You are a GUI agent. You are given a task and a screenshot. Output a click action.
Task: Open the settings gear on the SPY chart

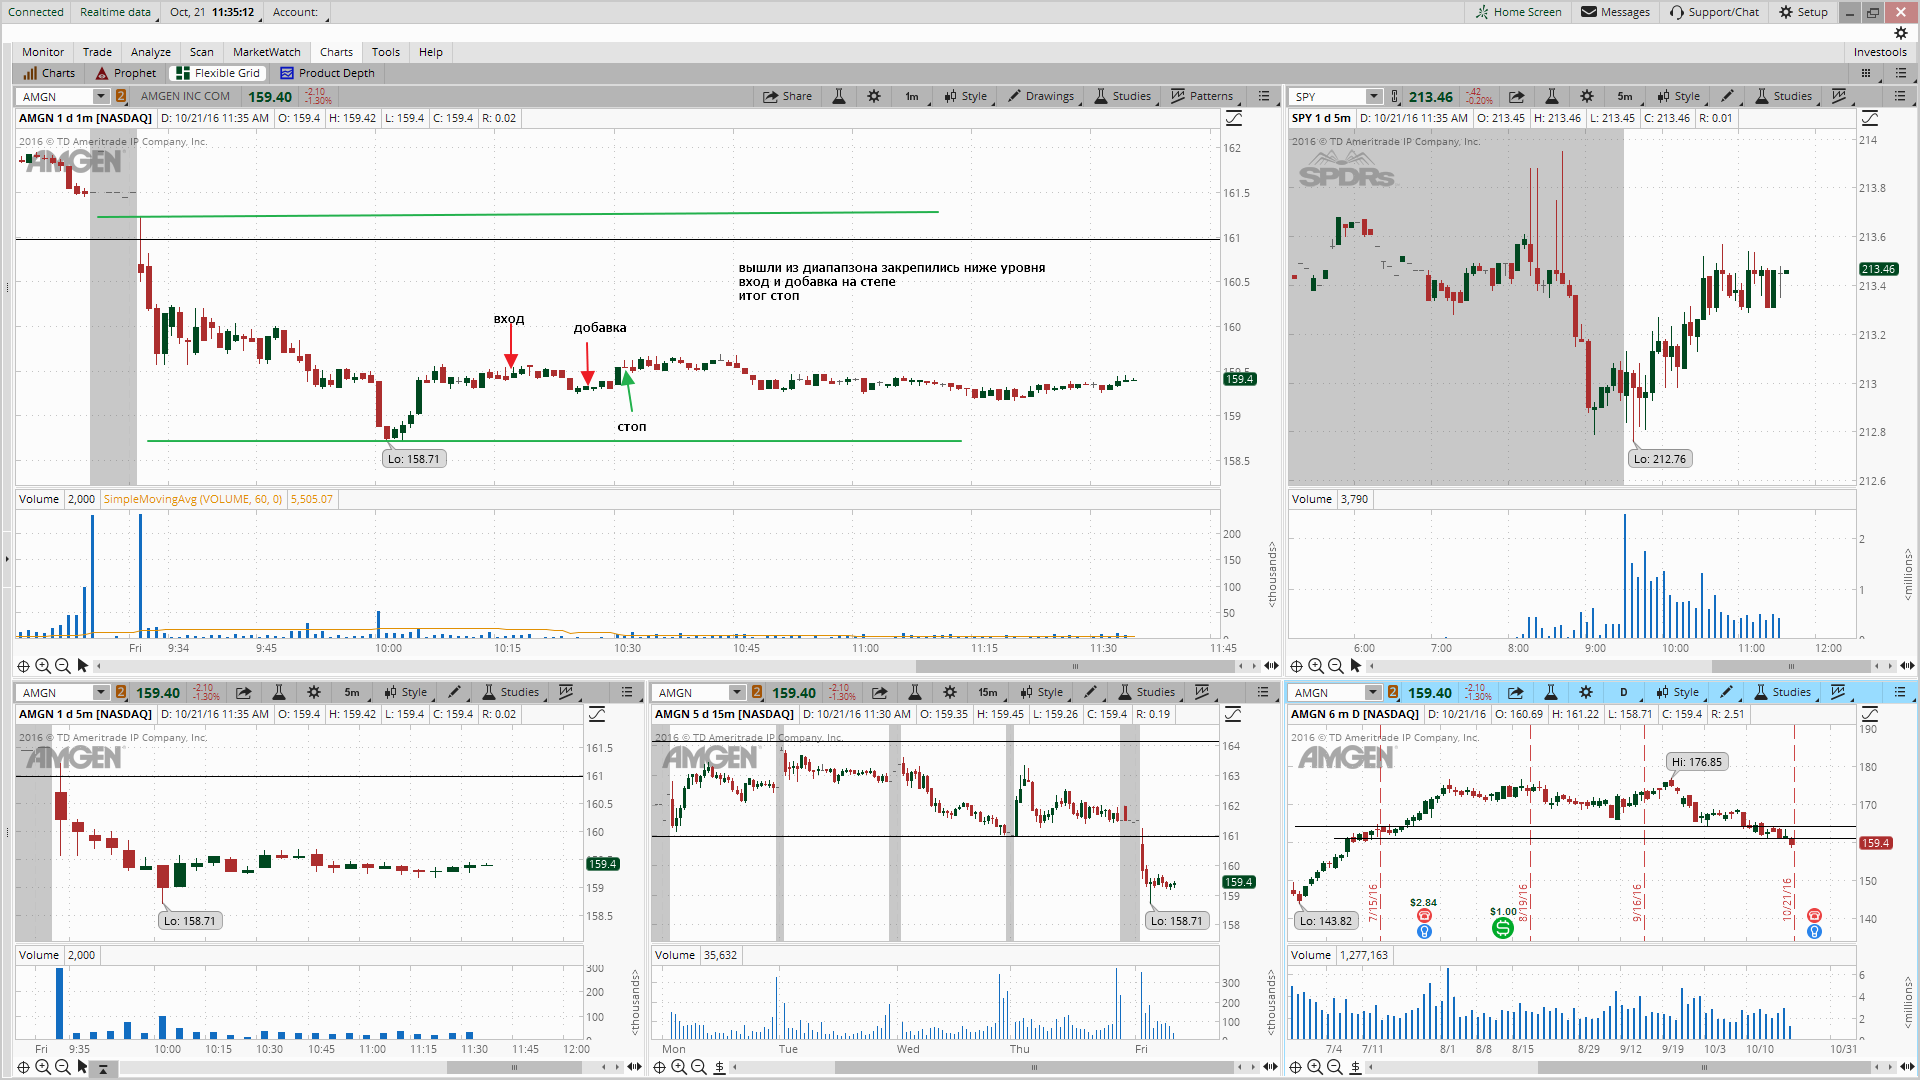(x=1587, y=97)
